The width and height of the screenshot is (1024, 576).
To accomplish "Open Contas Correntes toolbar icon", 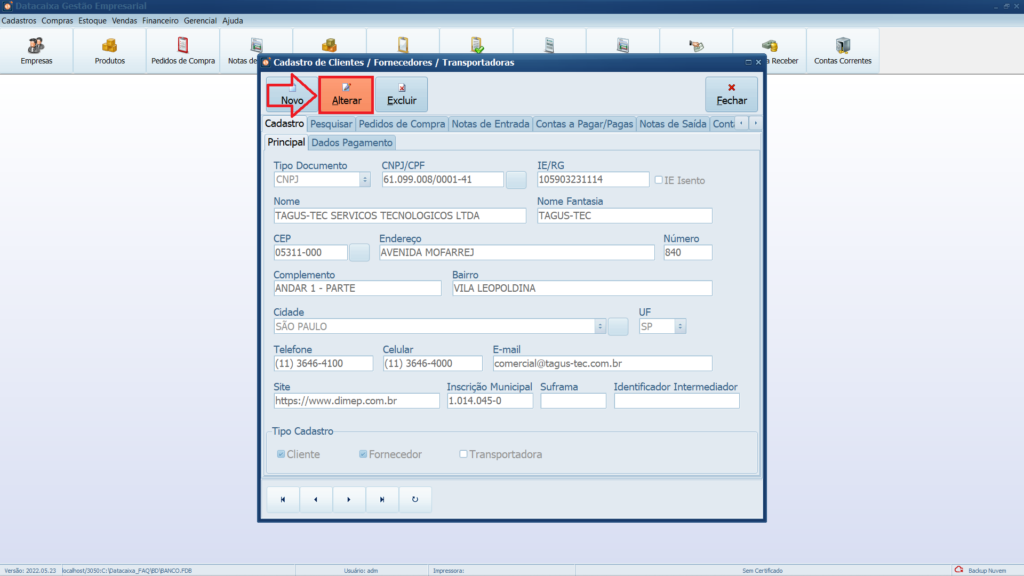I will coord(842,51).
